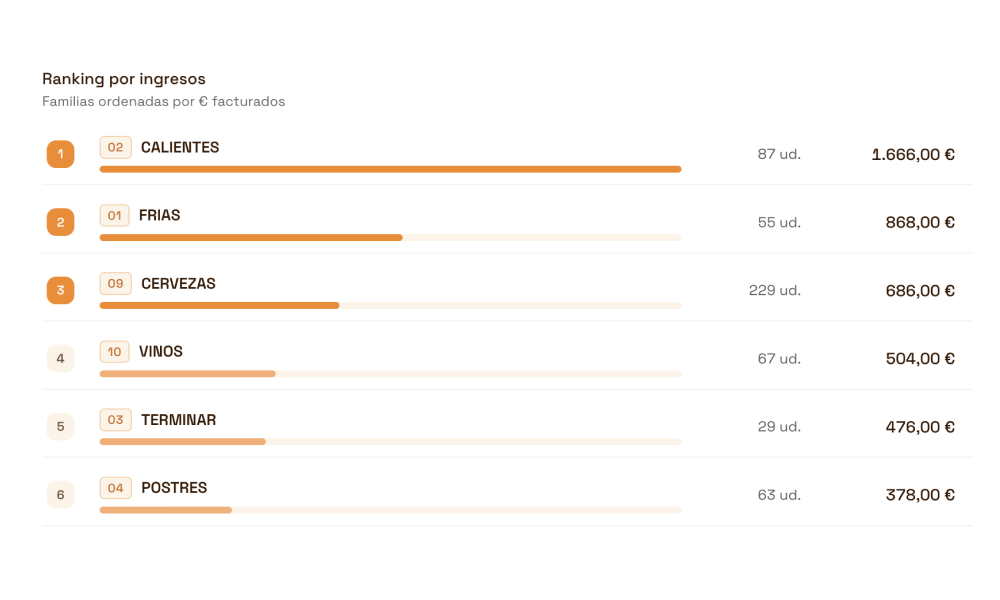Click the 1.666,00 € amount

click(913, 154)
